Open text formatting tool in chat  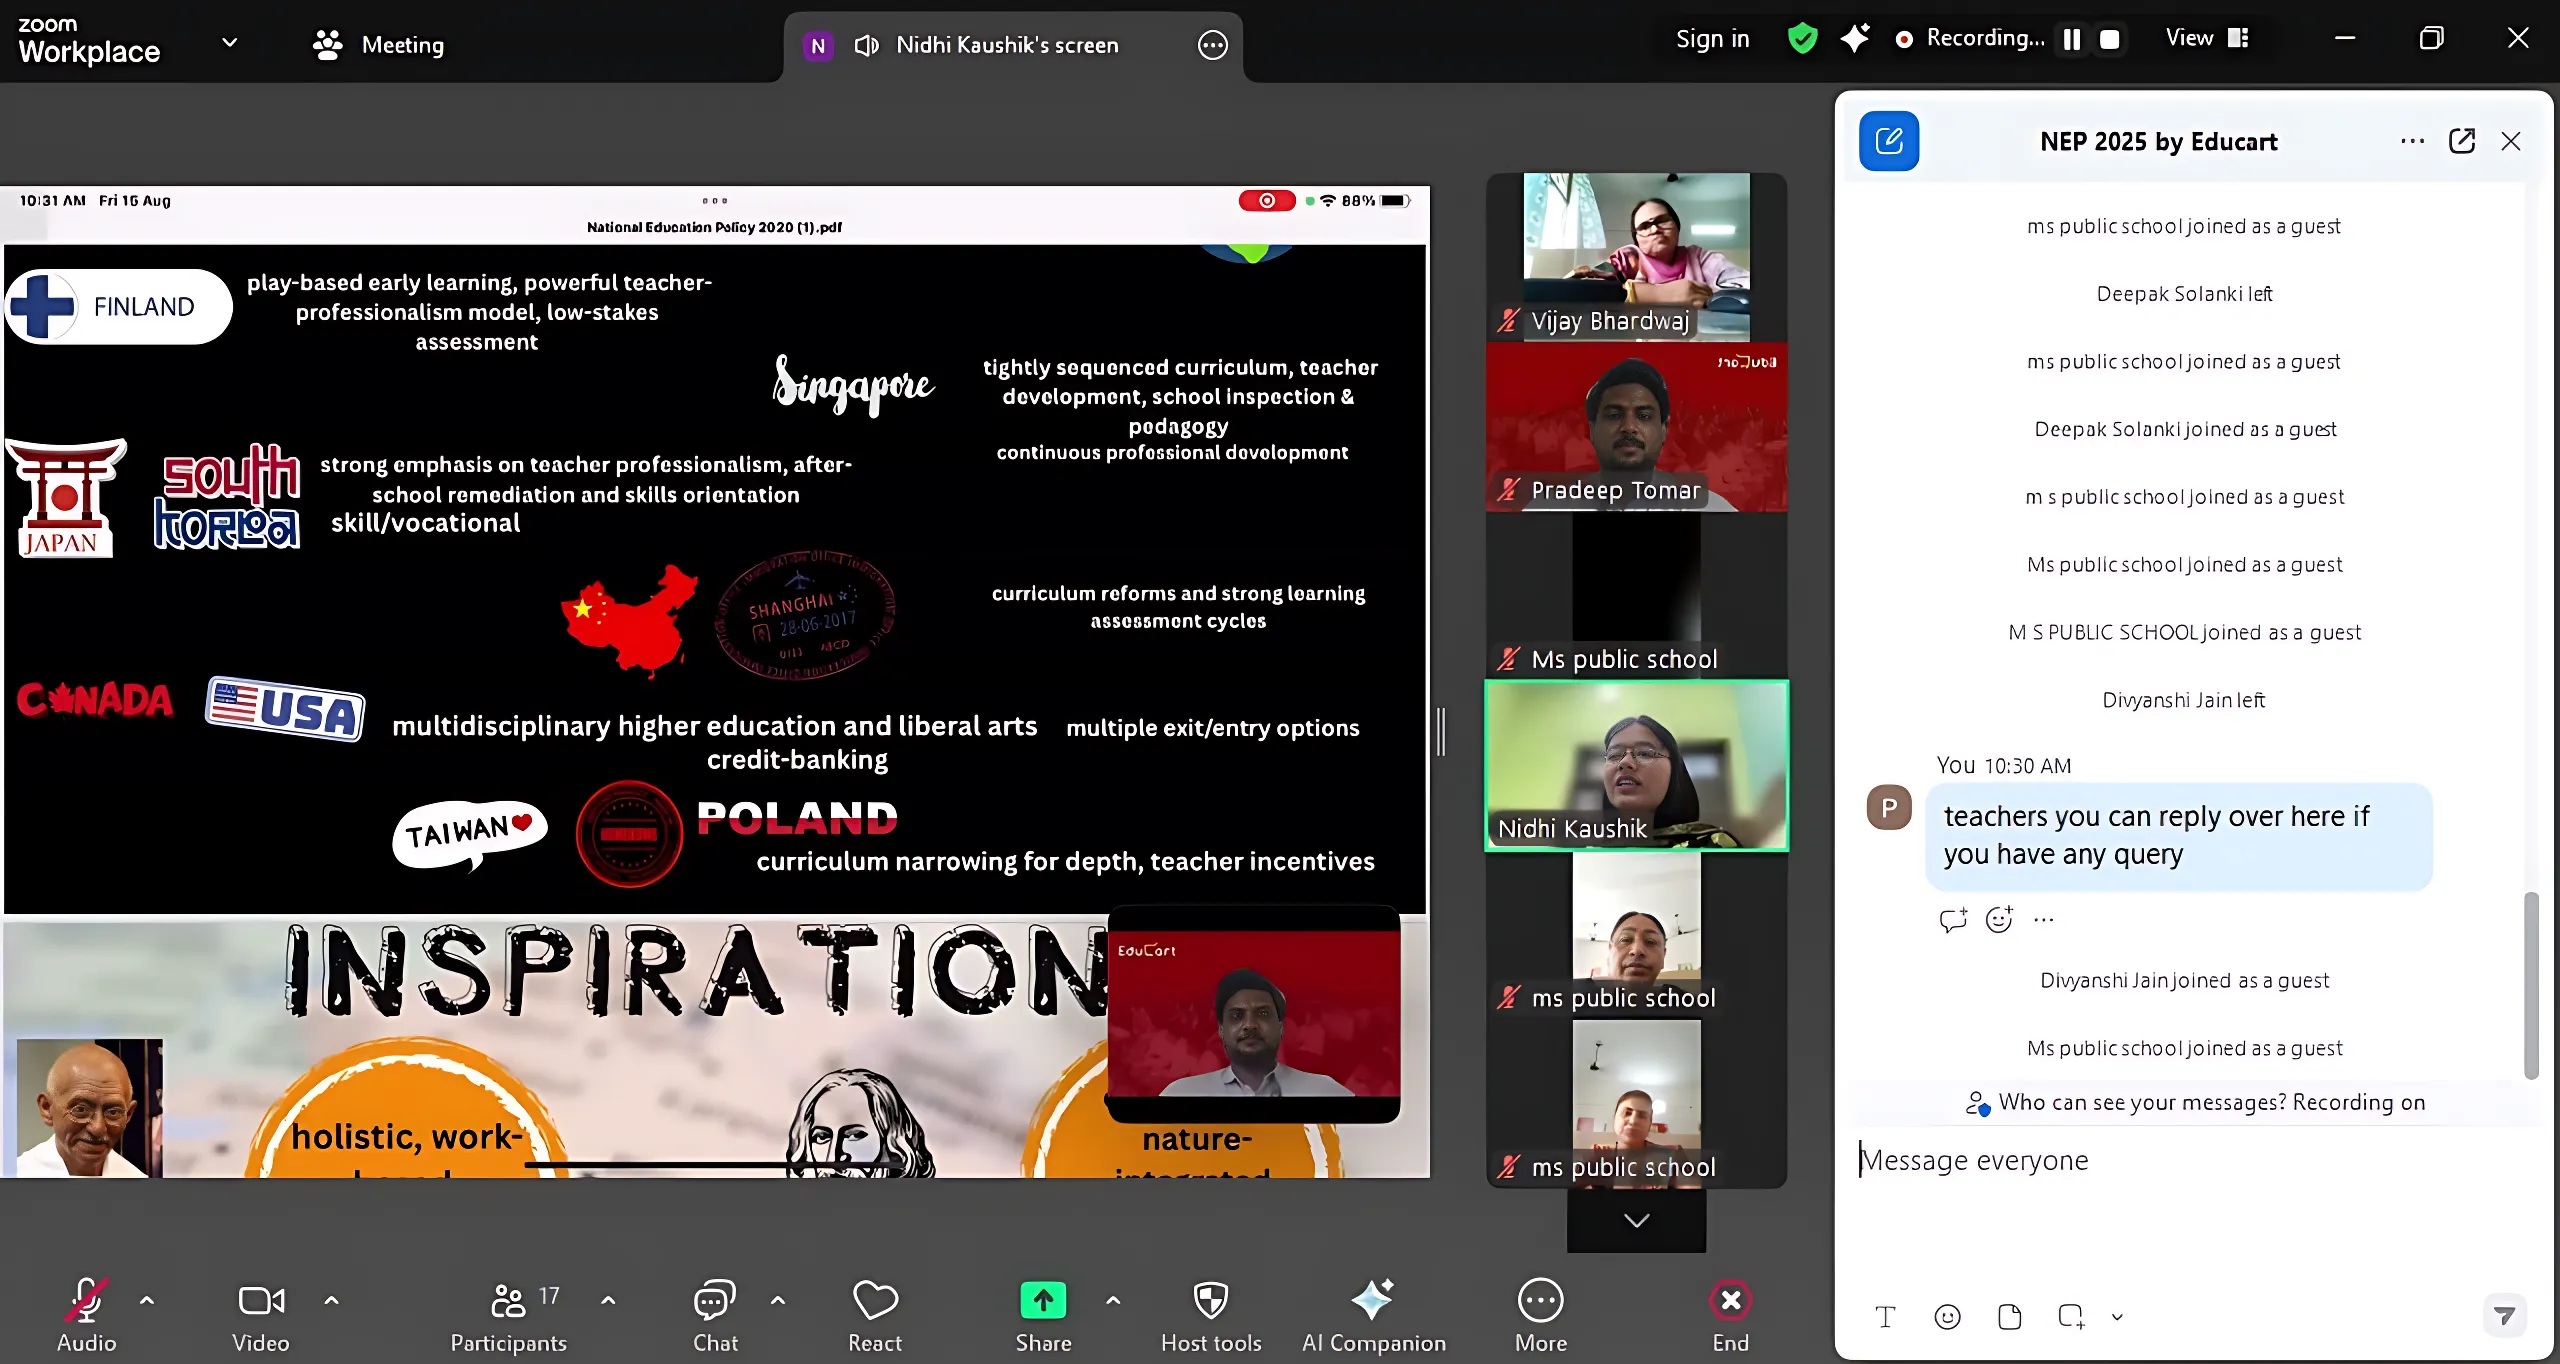[1885, 1316]
